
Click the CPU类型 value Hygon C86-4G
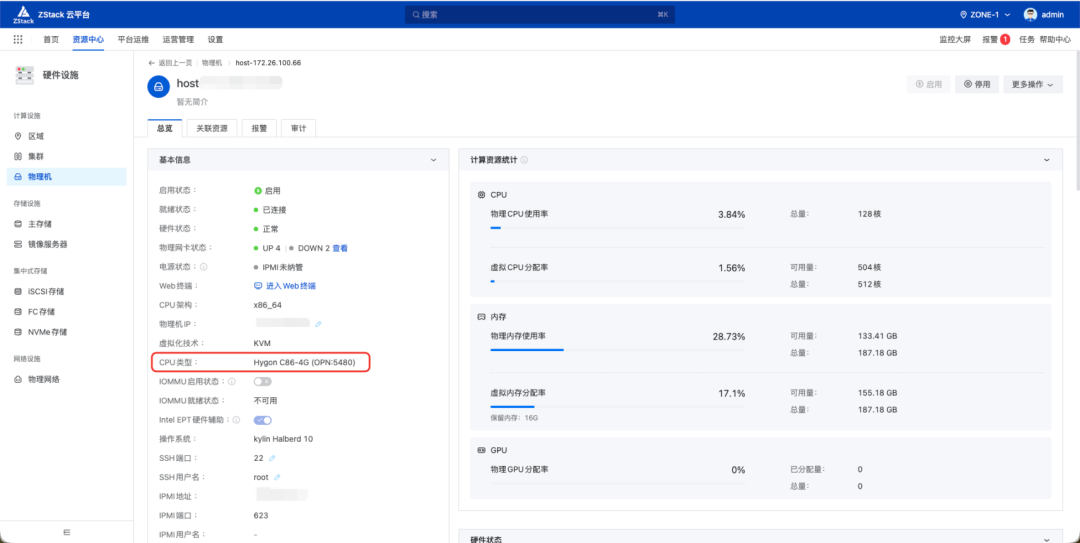[x=304, y=362]
